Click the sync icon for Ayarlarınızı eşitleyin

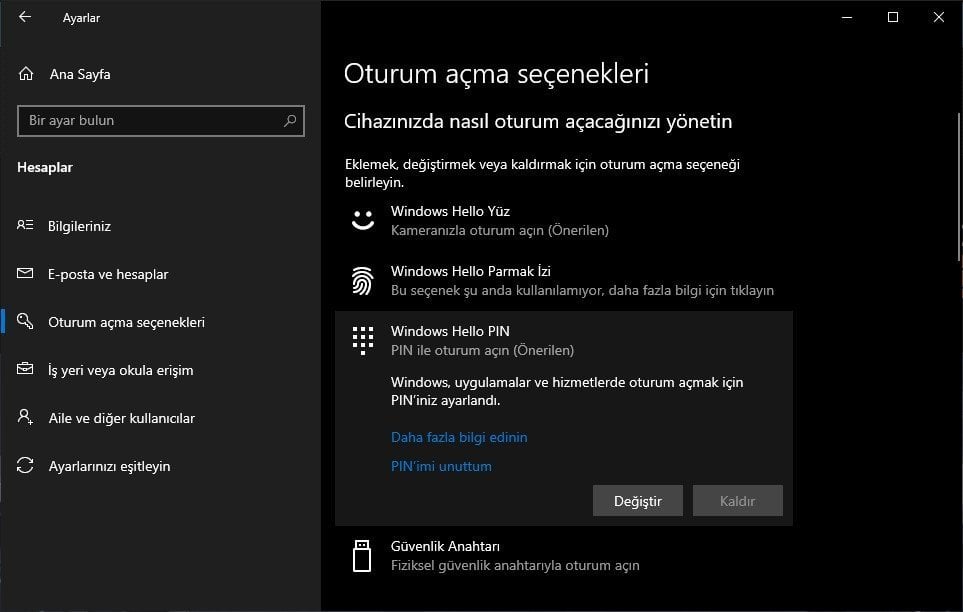tap(25, 465)
